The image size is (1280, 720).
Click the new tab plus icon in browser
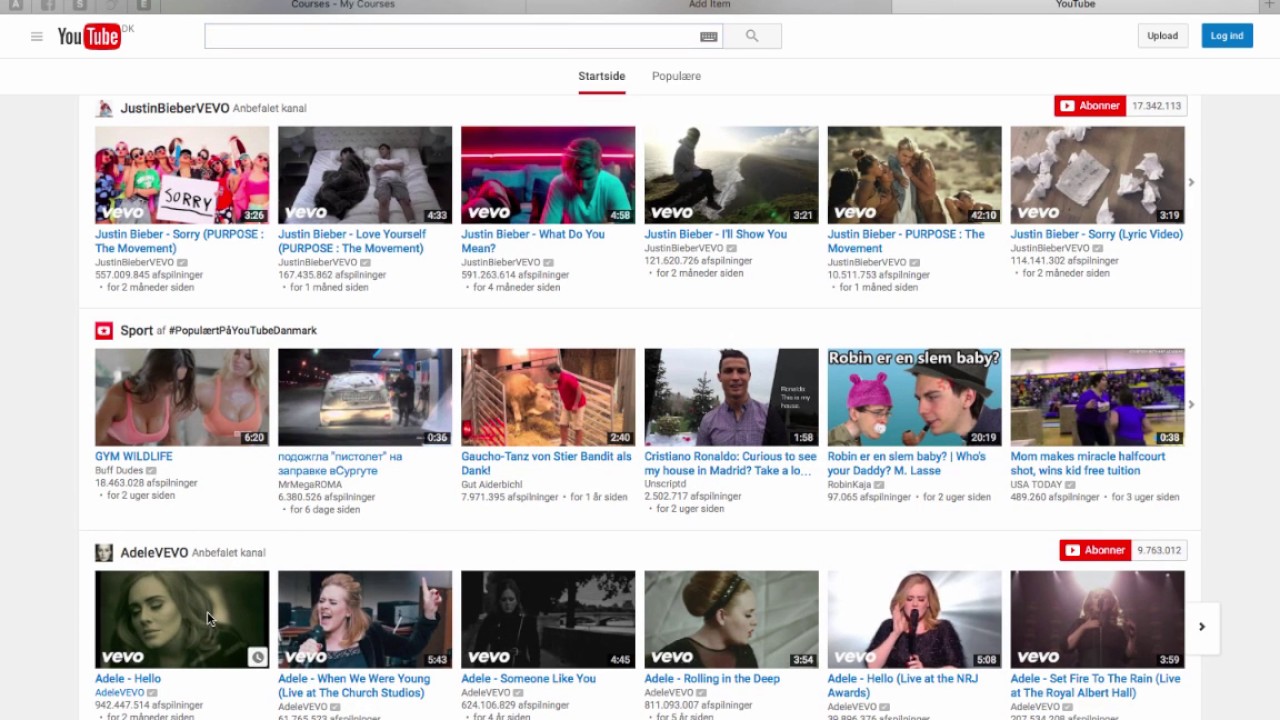pos(1270,5)
